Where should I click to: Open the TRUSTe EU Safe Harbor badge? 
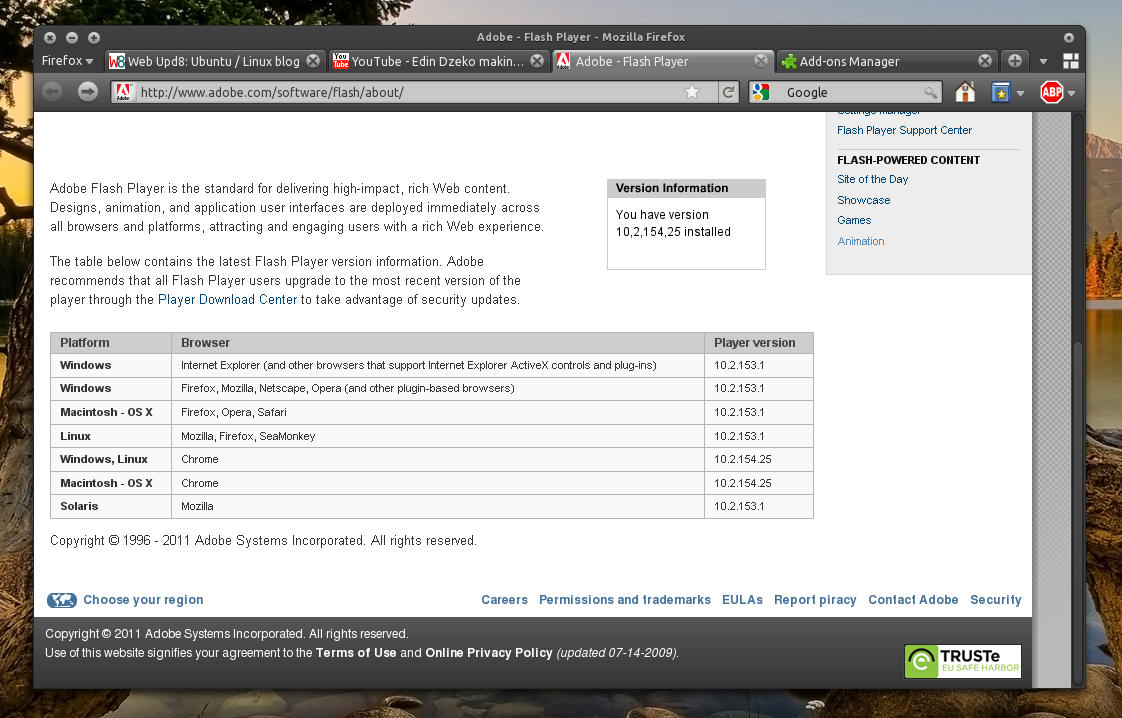962,661
